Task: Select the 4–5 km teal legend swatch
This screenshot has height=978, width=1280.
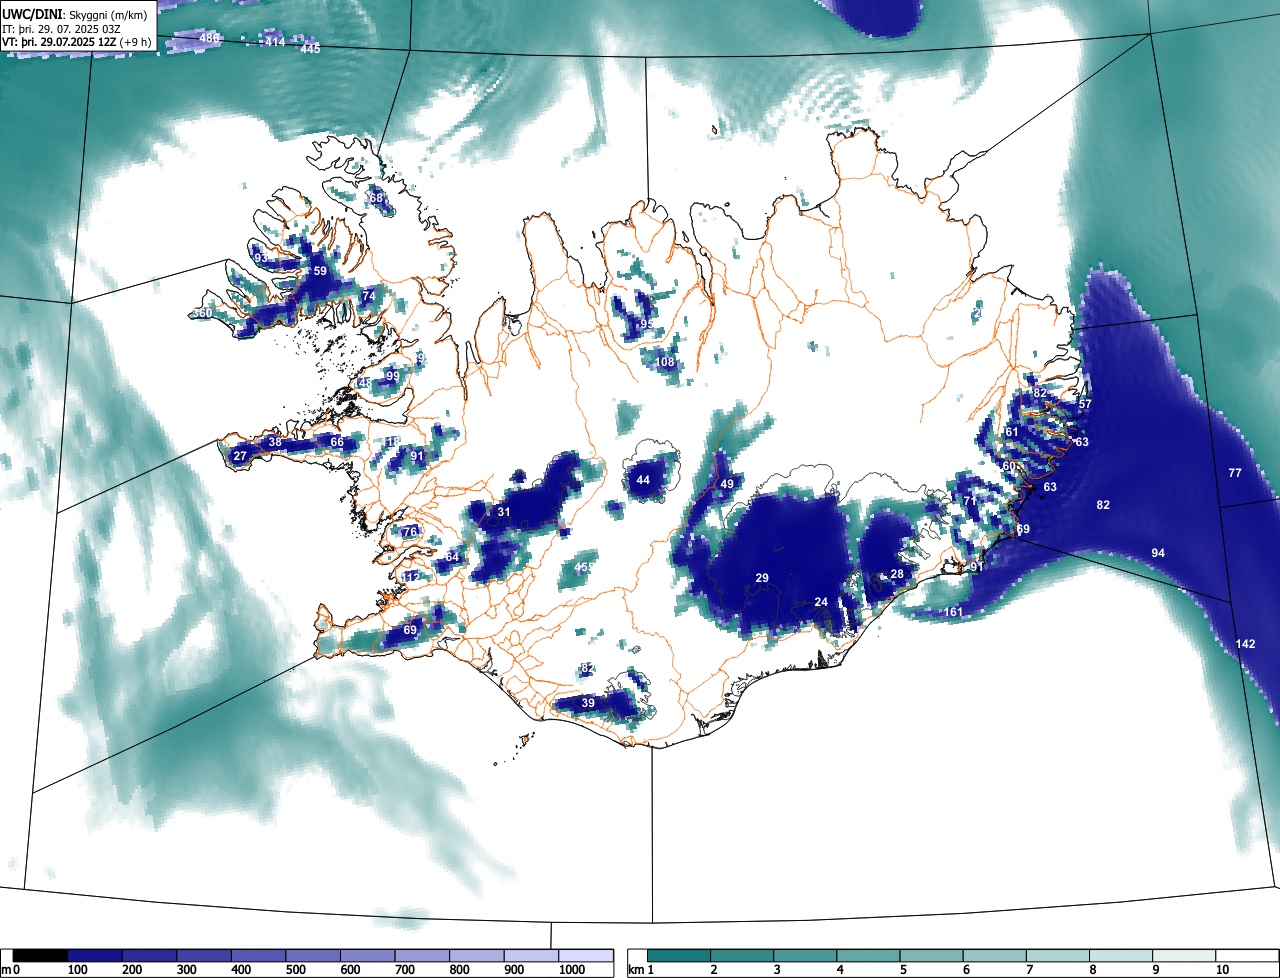Action: tap(868, 956)
